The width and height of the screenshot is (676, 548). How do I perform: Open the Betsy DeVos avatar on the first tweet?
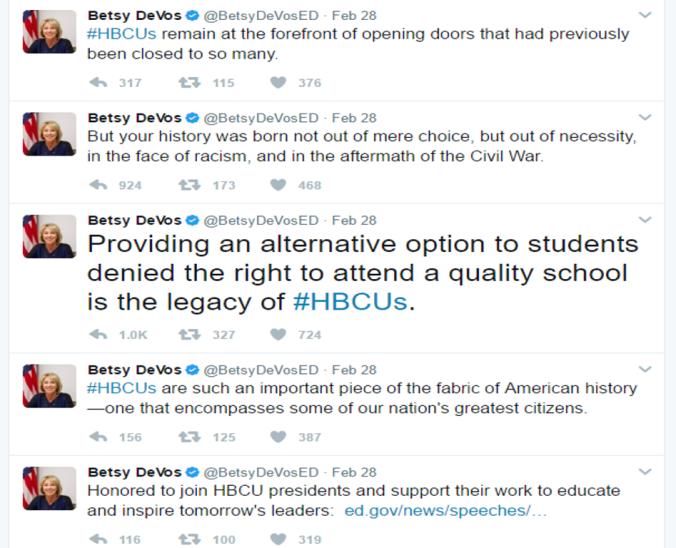49,32
